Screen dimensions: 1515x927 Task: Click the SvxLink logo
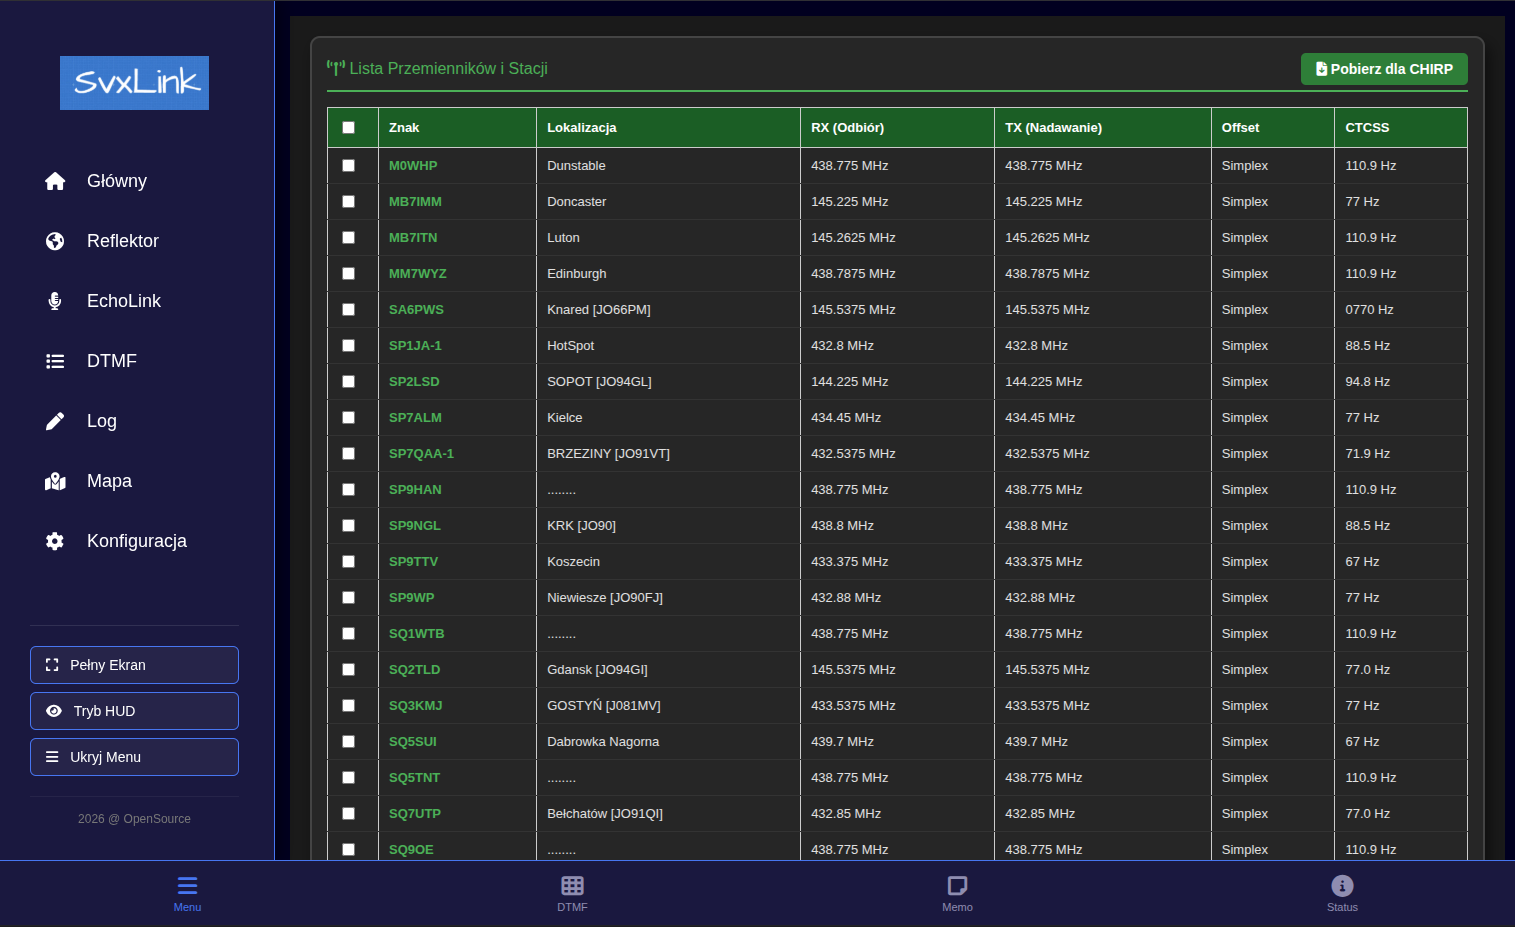134,83
